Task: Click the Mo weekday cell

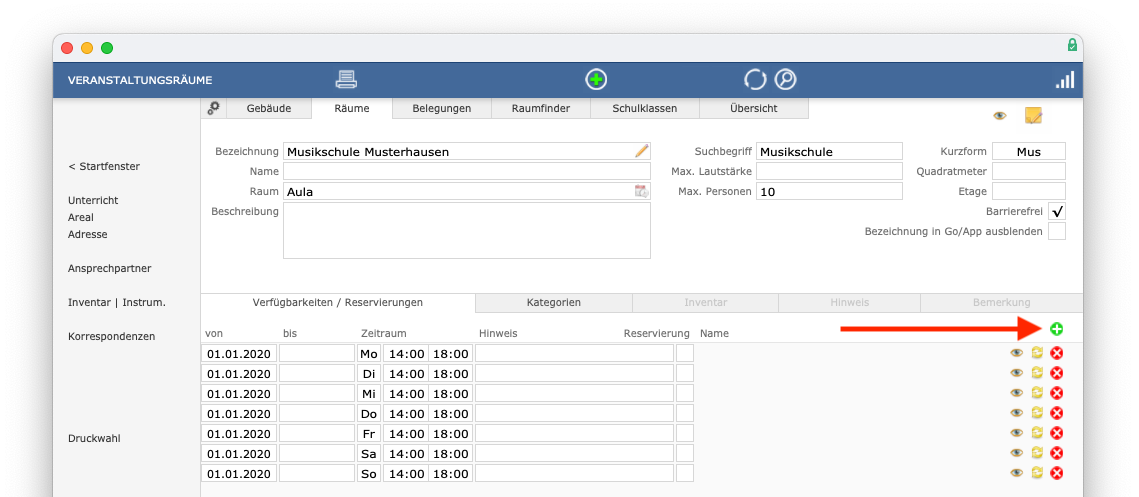Action: click(x=369, y=353)
